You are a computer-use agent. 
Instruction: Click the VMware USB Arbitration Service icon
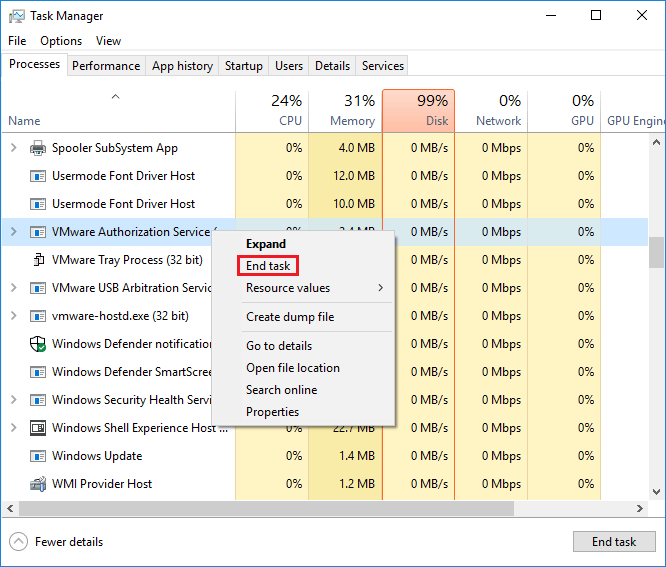pos(38,288)
